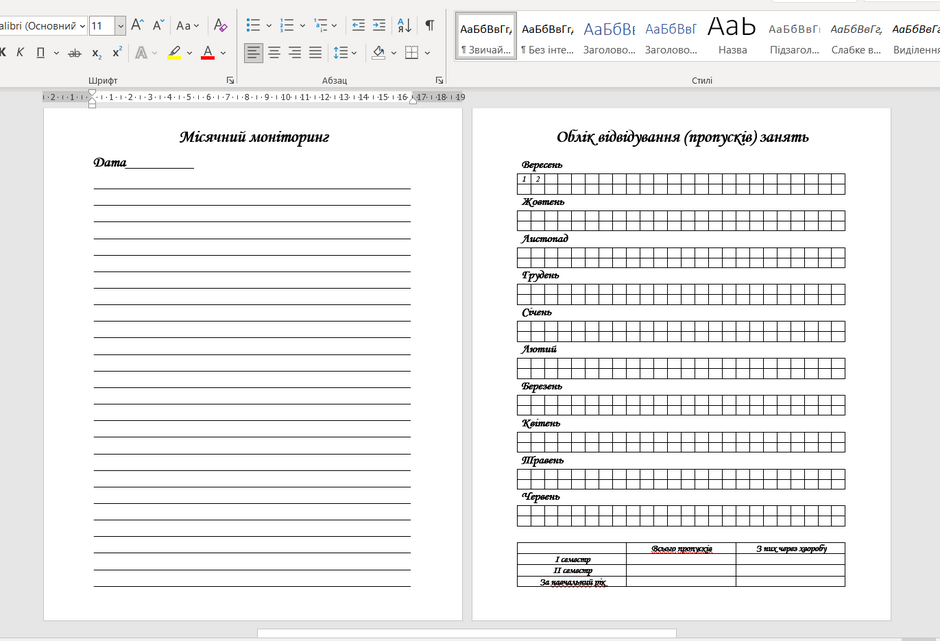The height and width of the screenshot is (641, 940).
Task: Open the font color dropdown arrow
Action: tap(223, 53)
